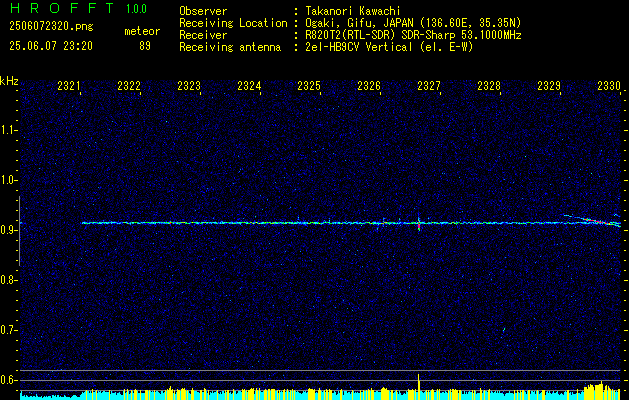
Task: Click the meteor label
Action: point(142,31)
